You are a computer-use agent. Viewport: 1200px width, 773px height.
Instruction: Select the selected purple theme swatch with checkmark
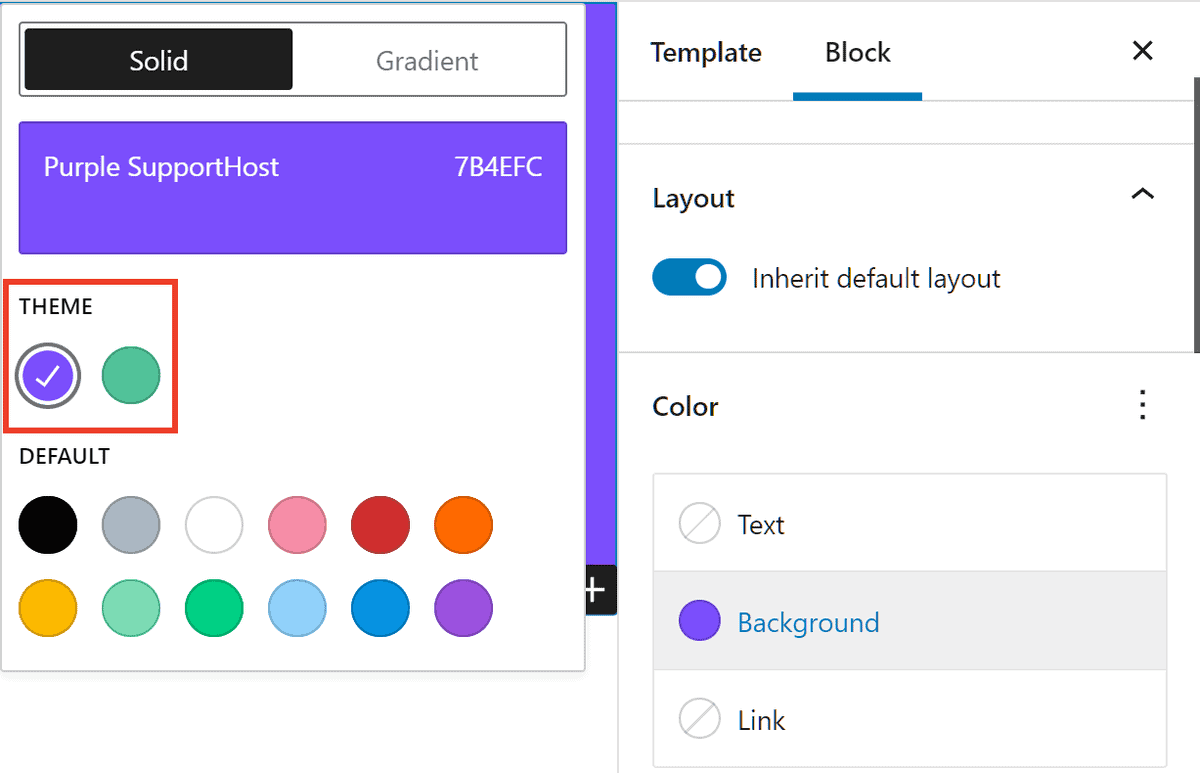(48, 376)
